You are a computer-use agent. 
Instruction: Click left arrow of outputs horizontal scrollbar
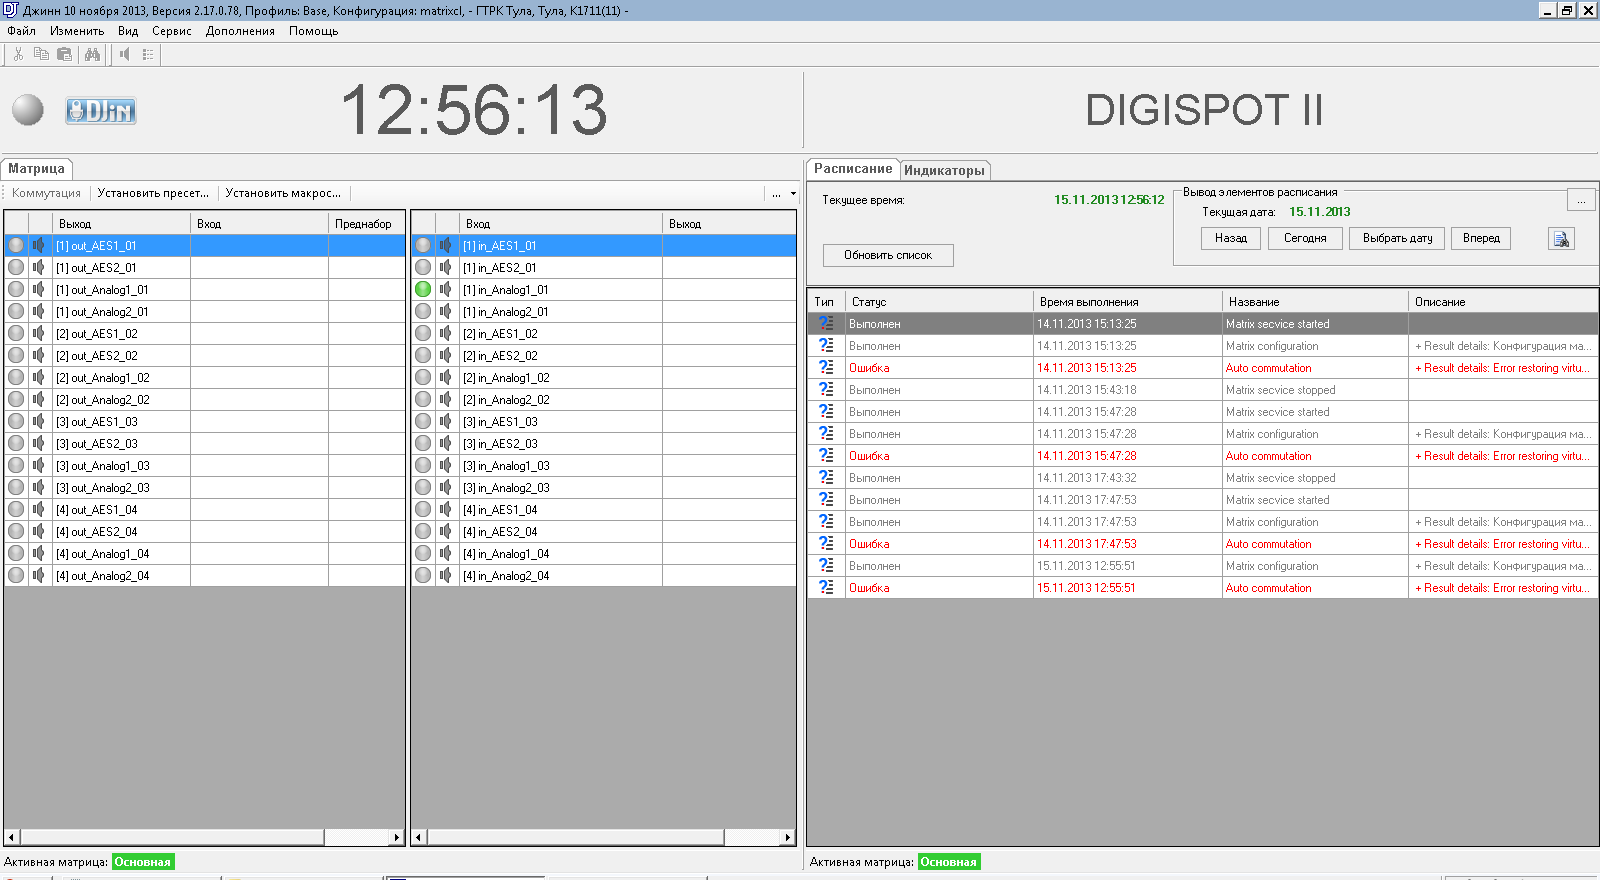11,837
